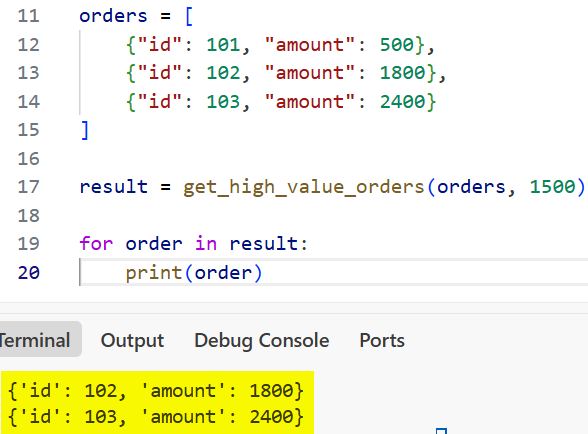Click the get_high_value_orders function call
This screenshot has height=434, width=588.
point(304,187)
